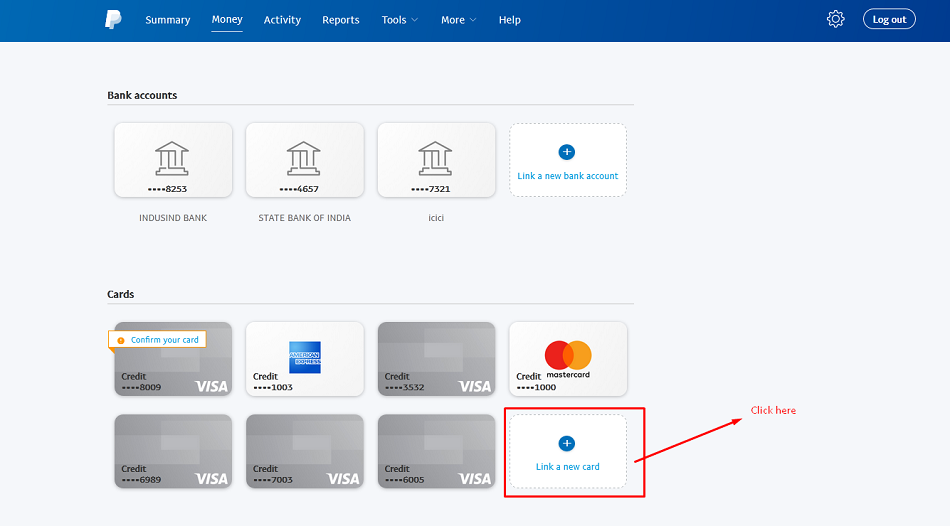Open Visa credit card ending 6005
Viewport: 950px width, 526px height.
436,451
